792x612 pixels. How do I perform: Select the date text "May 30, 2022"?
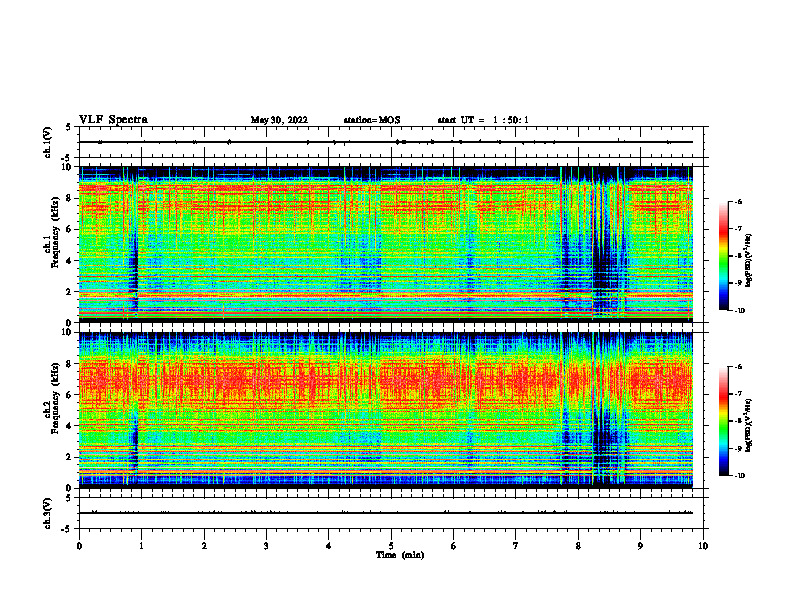coord(279,120)
